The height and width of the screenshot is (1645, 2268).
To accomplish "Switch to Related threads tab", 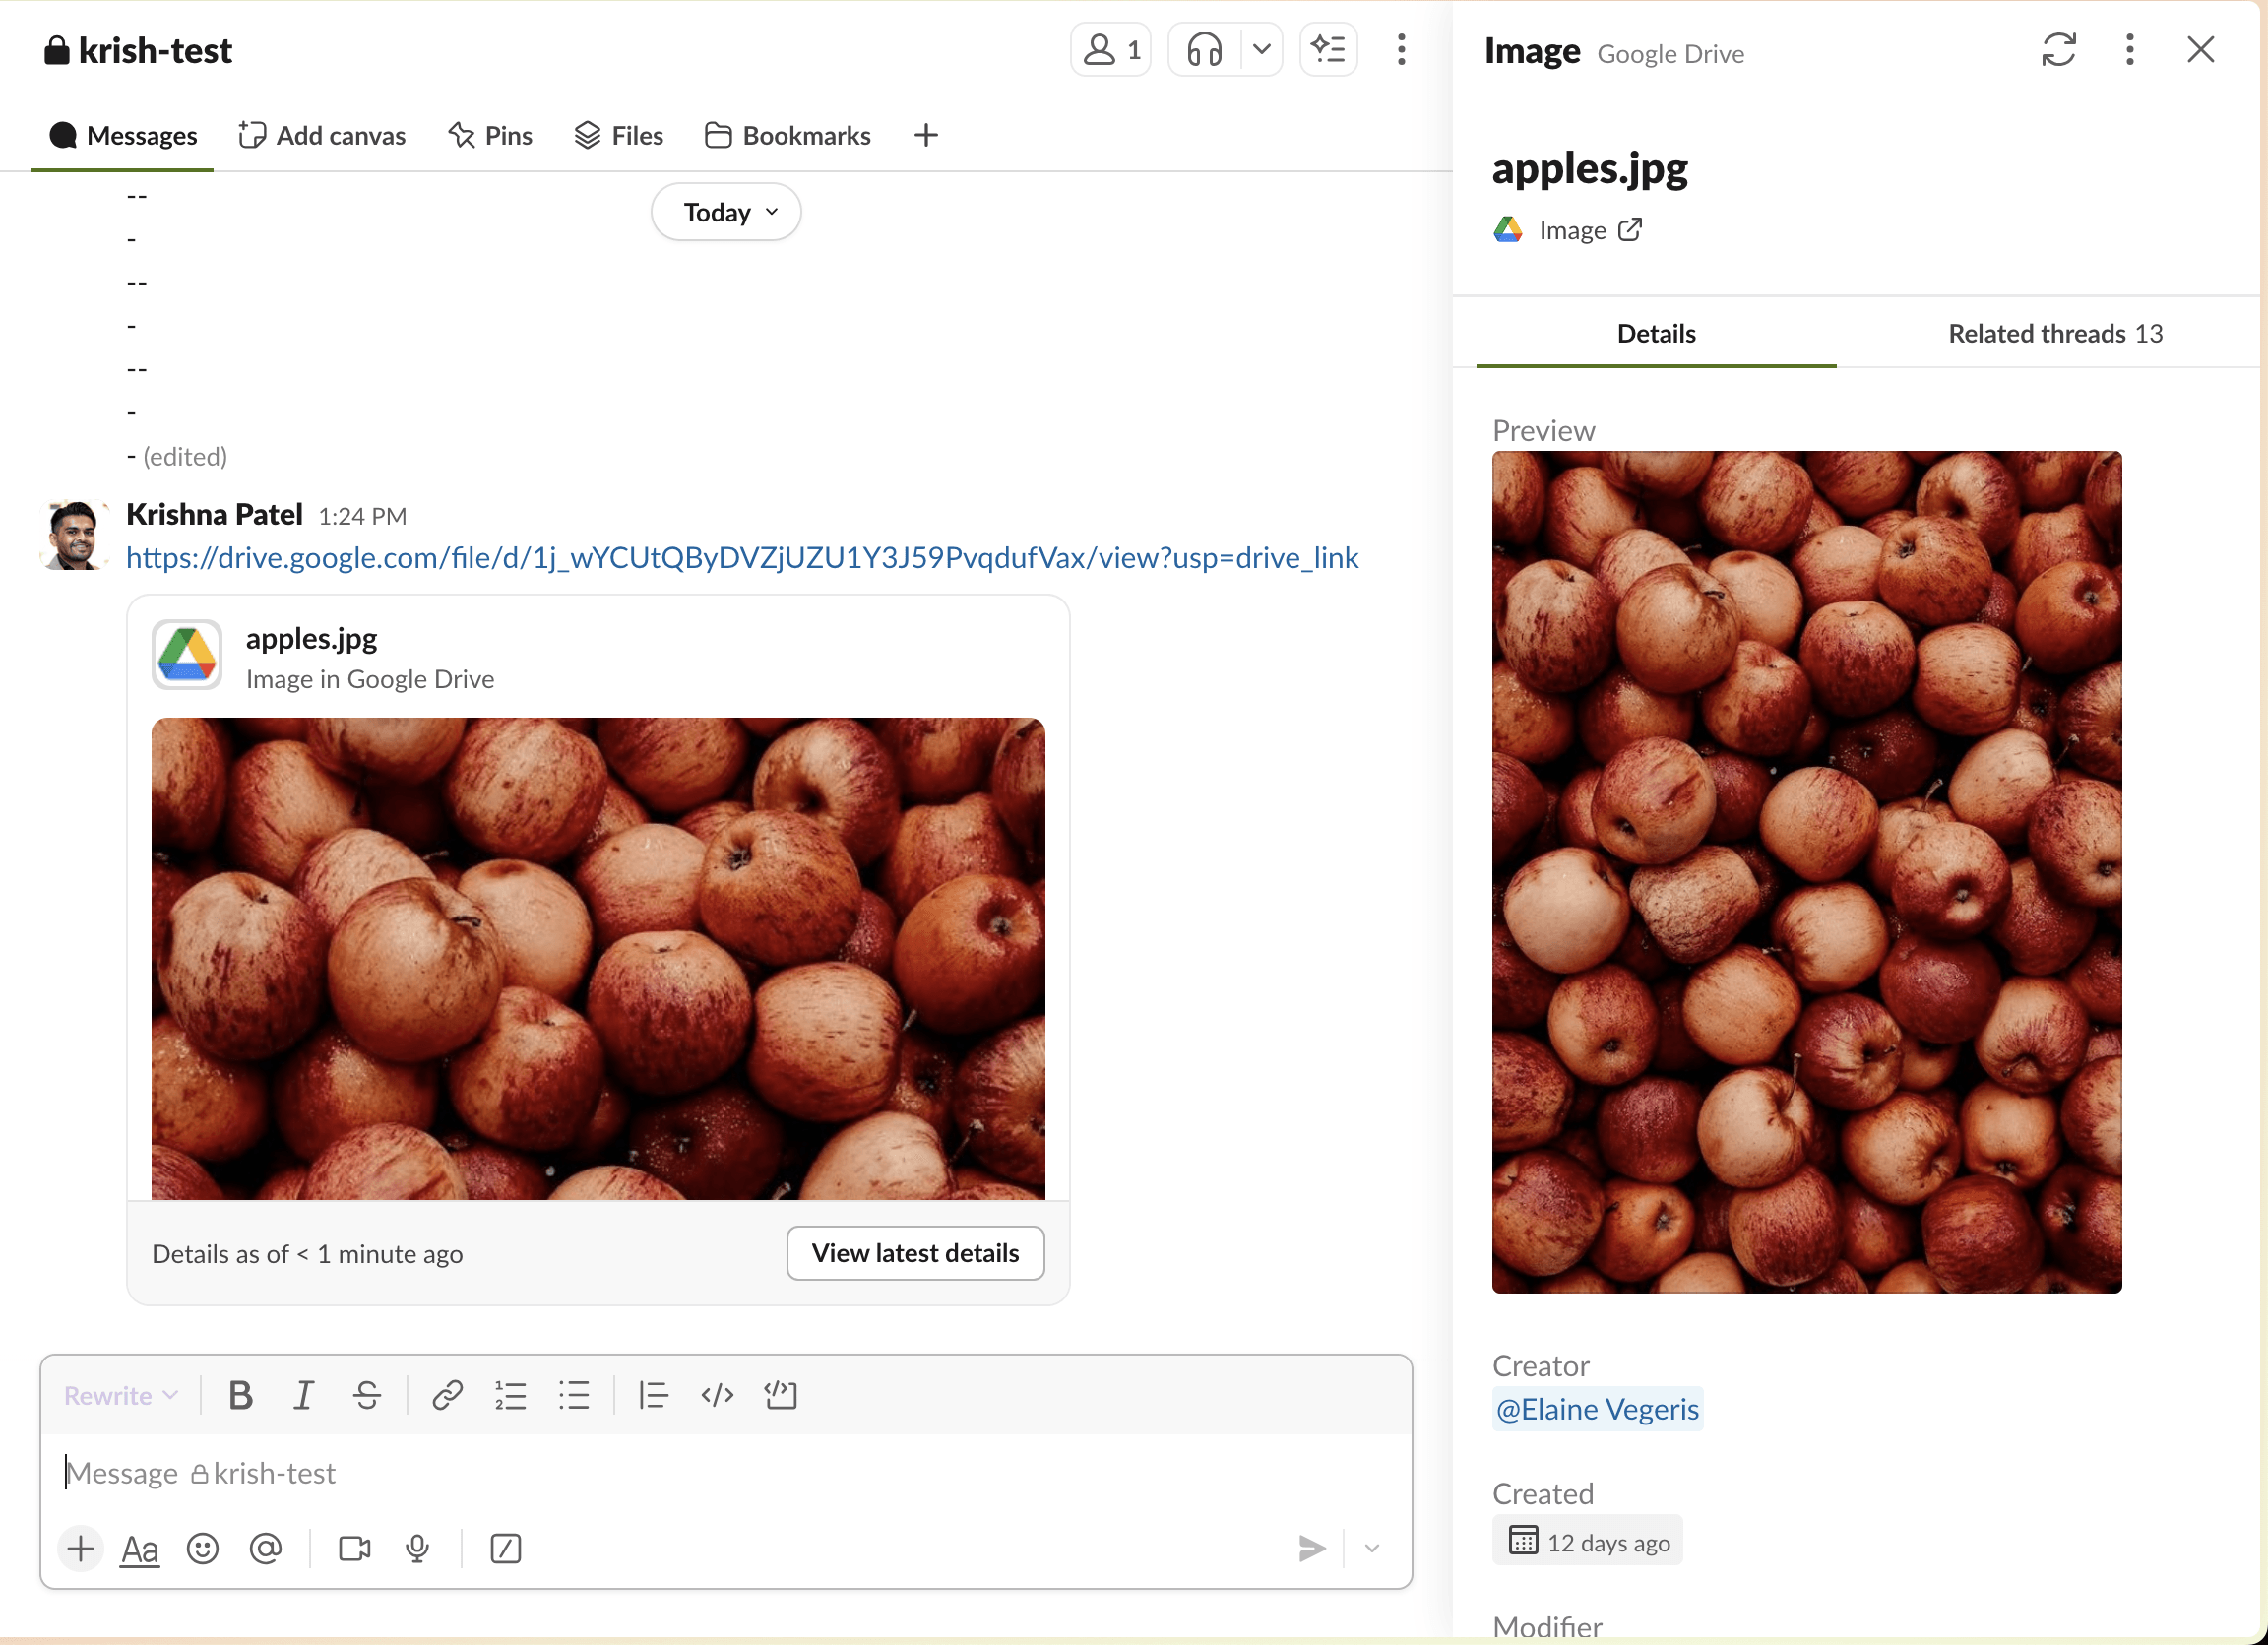I will coord(2054,334).
